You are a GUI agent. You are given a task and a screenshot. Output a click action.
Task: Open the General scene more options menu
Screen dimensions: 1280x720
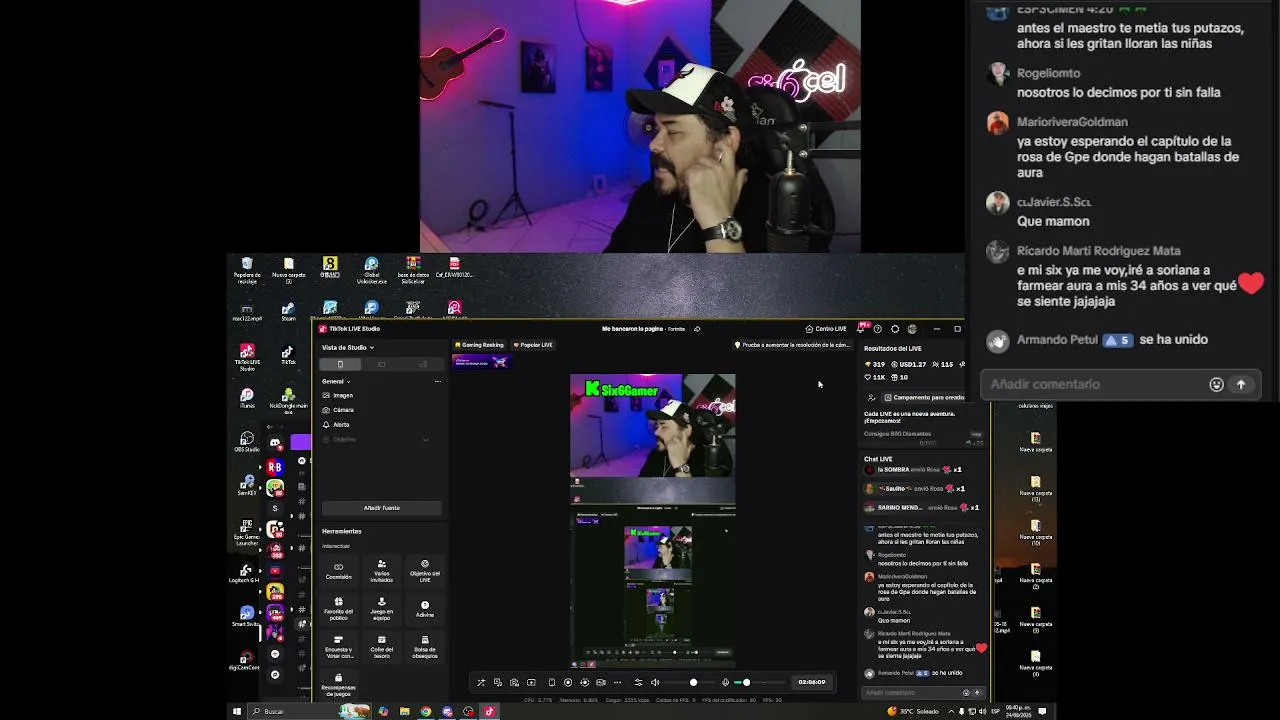click(x=437, y=381)
